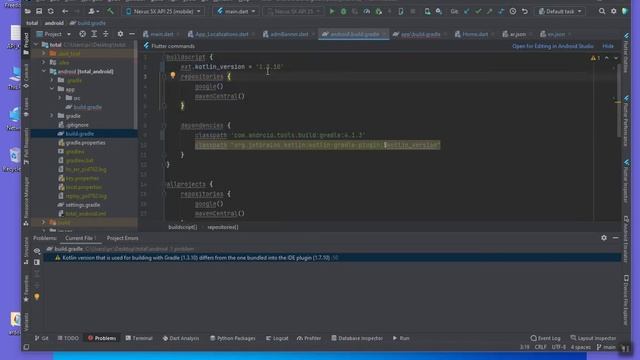This screenshot has height=360, width=640.
Task: Open the Terminal tool window
Action: 139,338
